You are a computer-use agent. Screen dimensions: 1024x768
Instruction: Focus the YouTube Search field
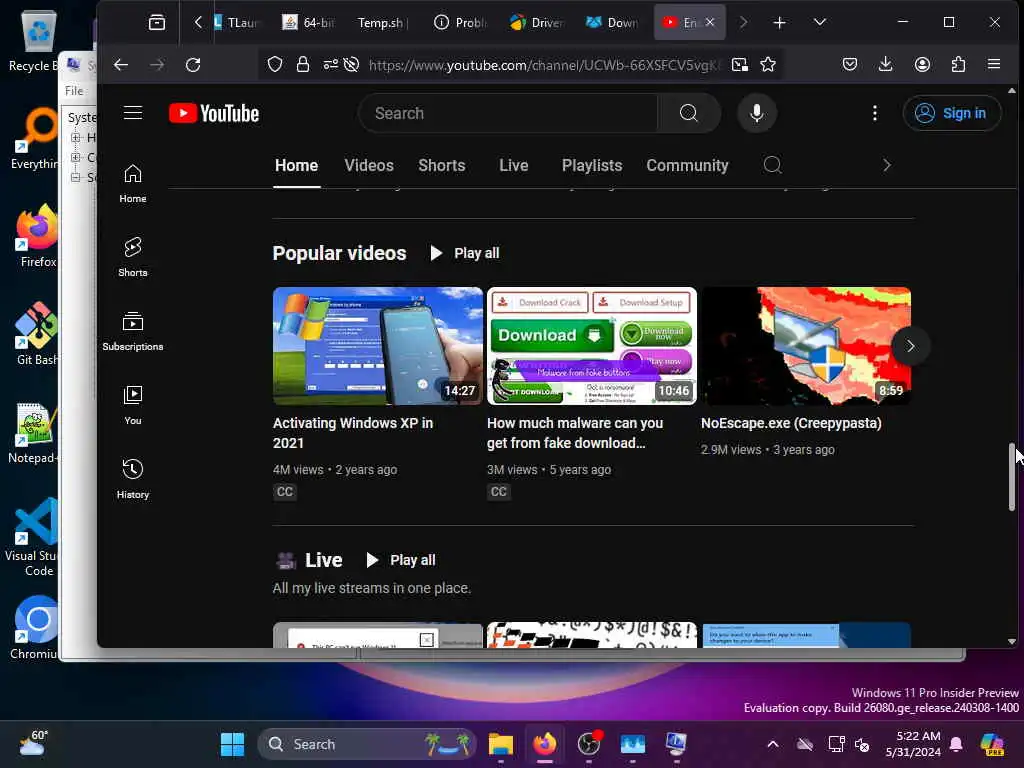(508, 113)
